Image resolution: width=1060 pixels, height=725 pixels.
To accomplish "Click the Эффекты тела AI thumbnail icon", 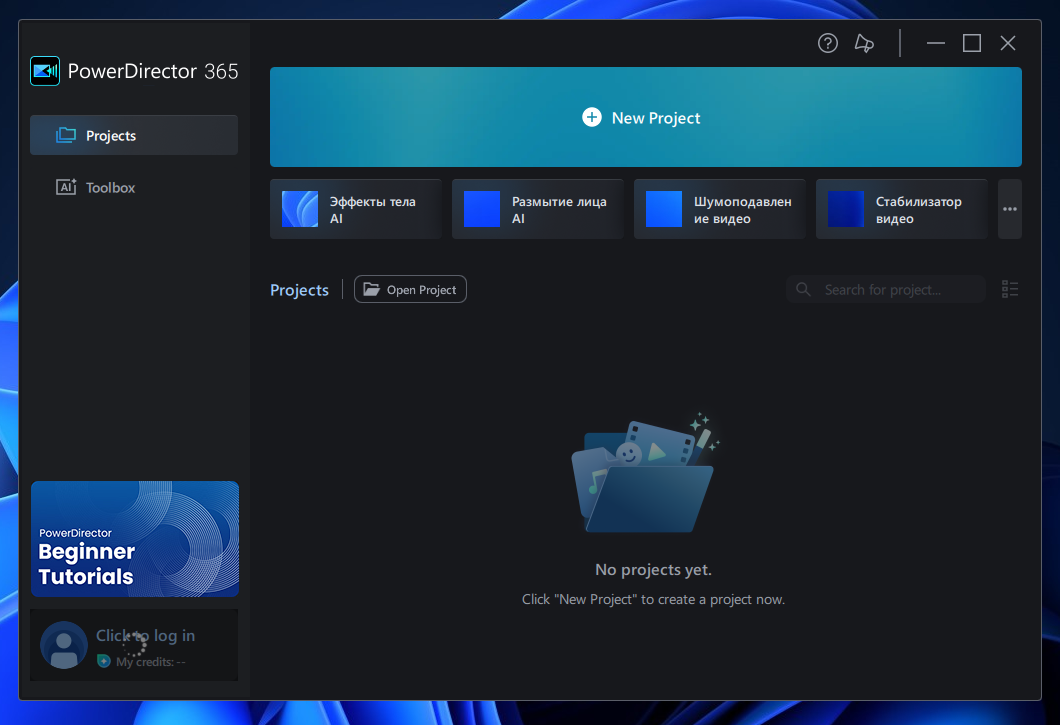I will [300, 209].
